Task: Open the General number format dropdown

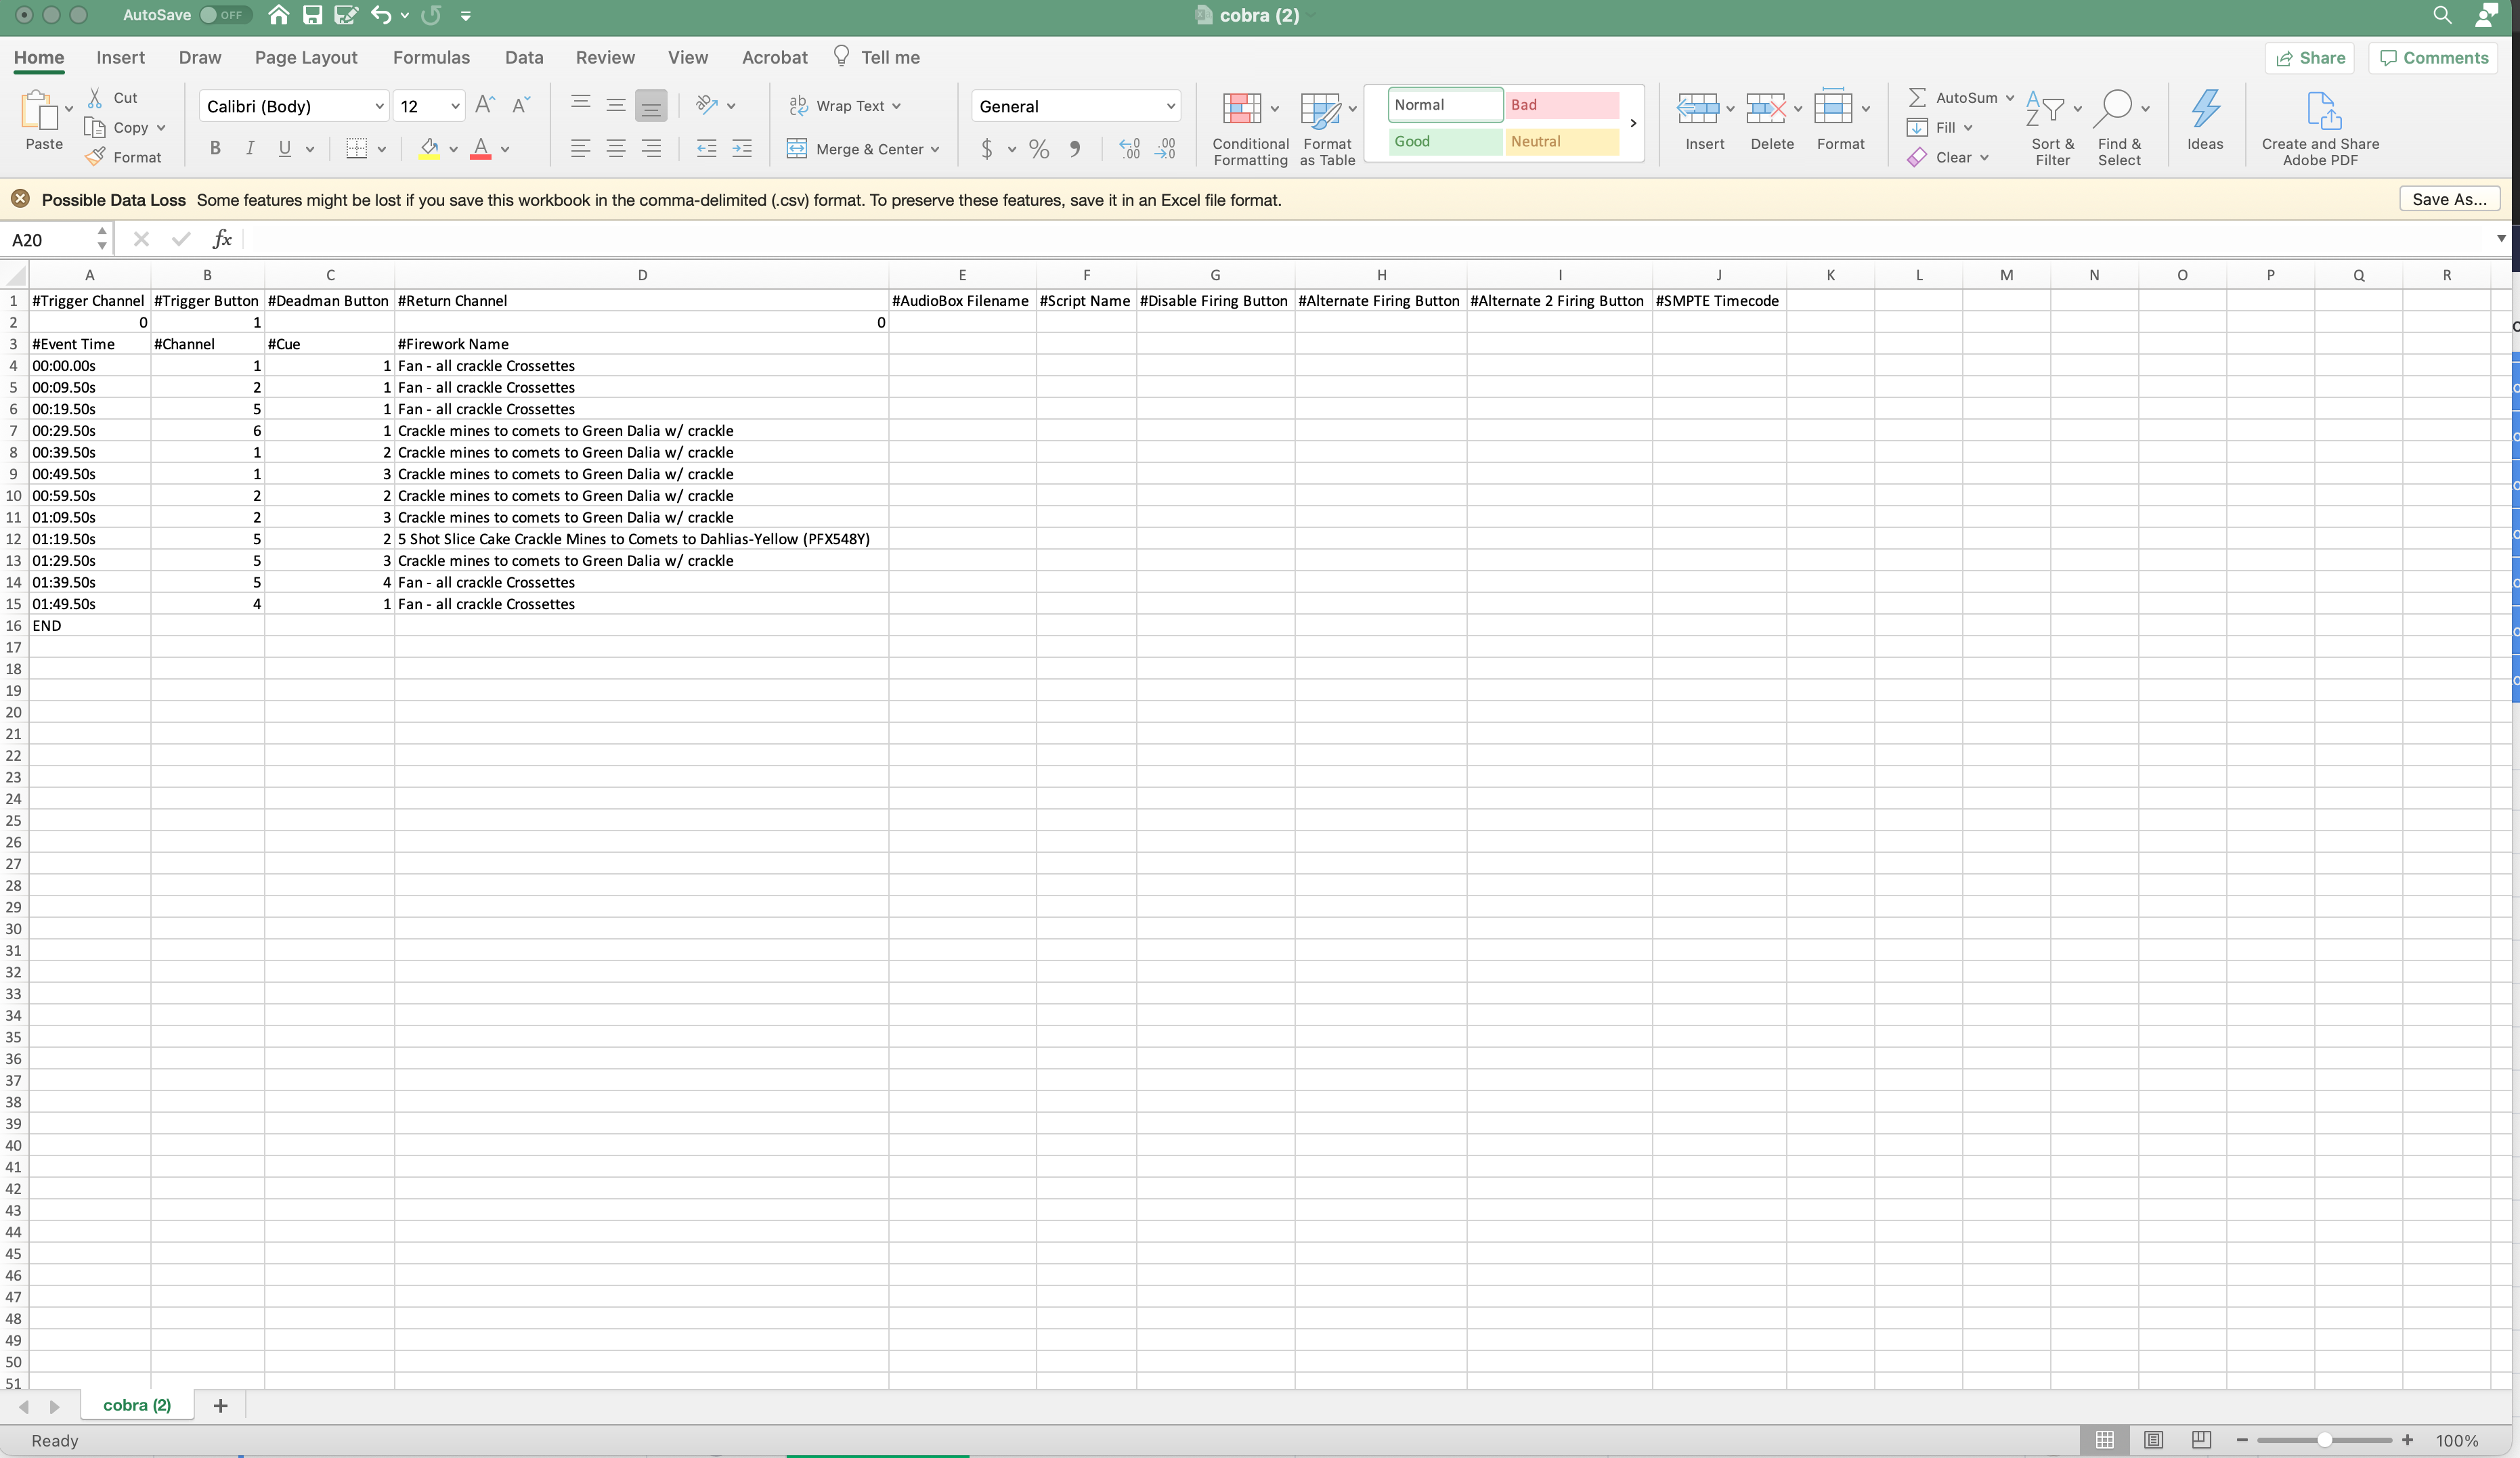Action: 1171,106
